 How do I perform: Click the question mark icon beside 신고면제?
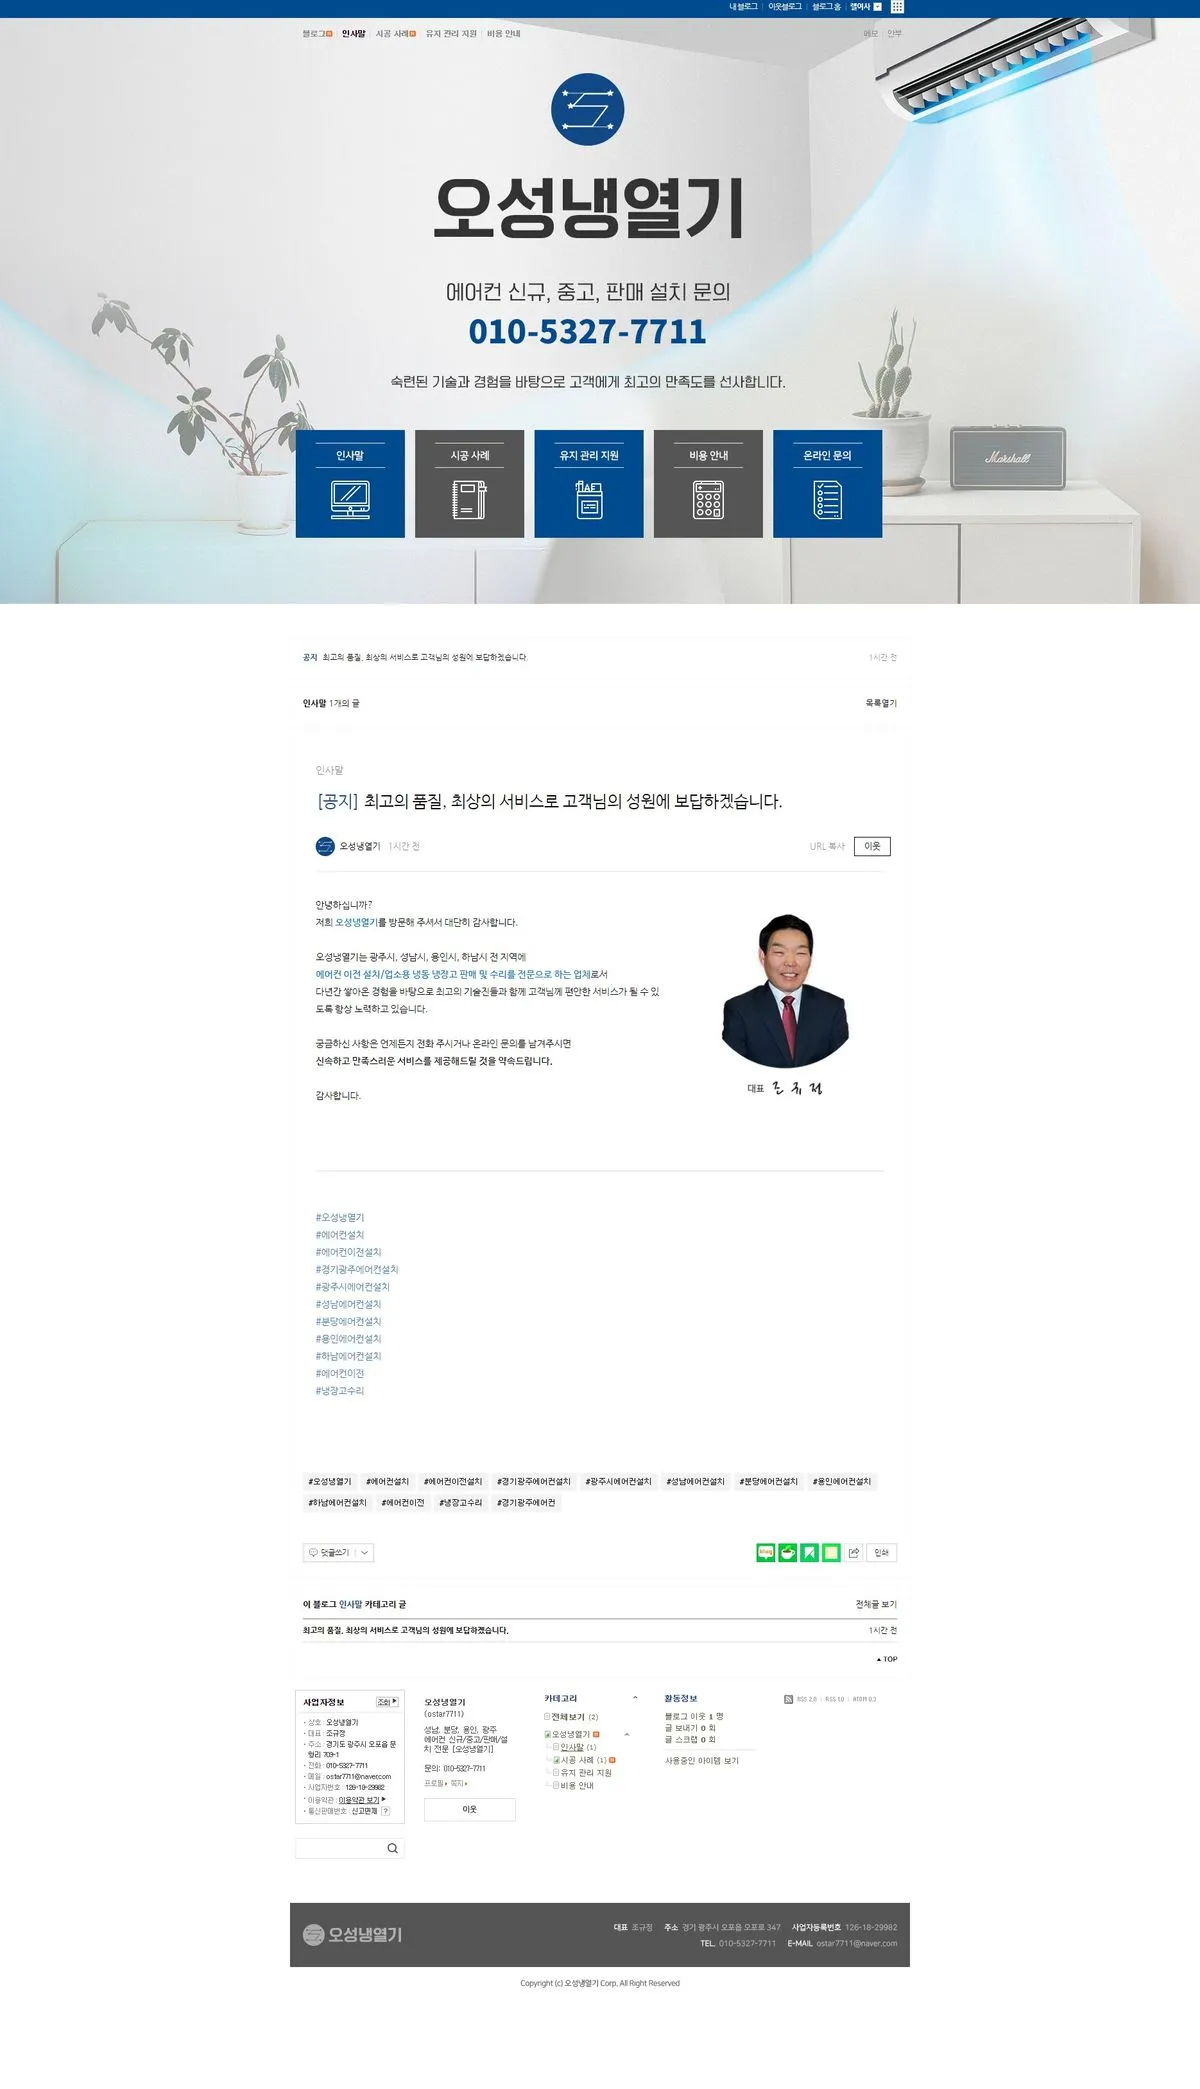point(386,1811)
